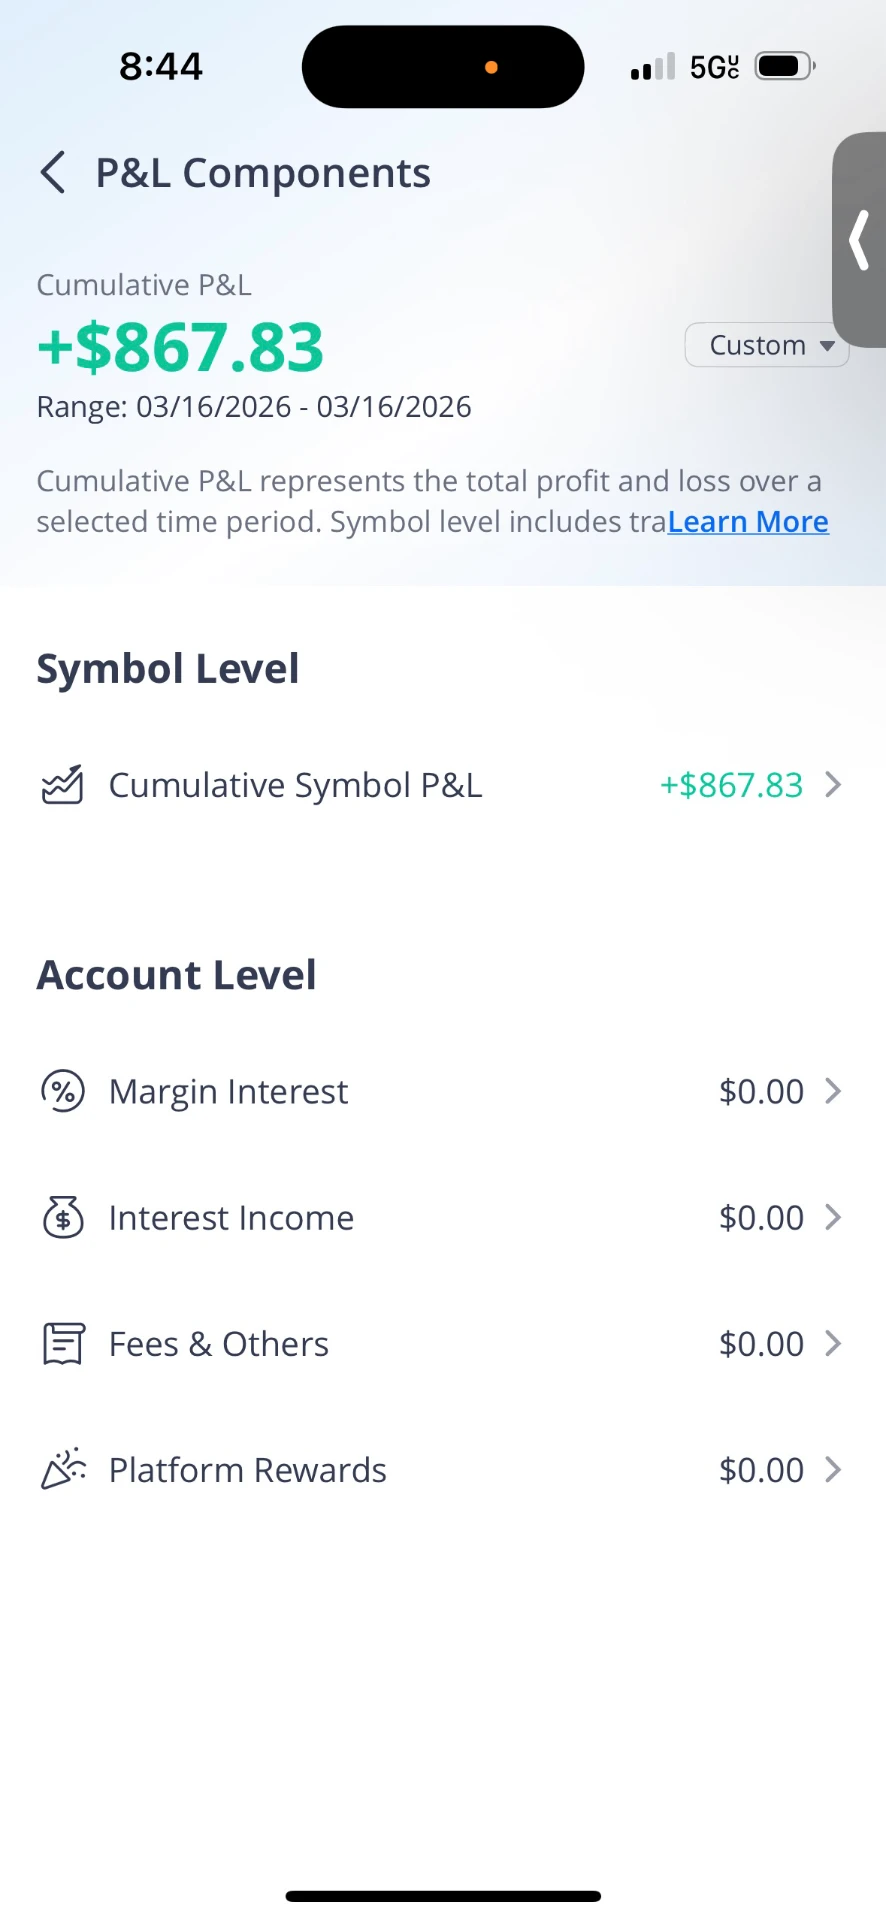Open the Custom date range dropdown
This screenshot has width=886, height=1920.
pos(767,345)
